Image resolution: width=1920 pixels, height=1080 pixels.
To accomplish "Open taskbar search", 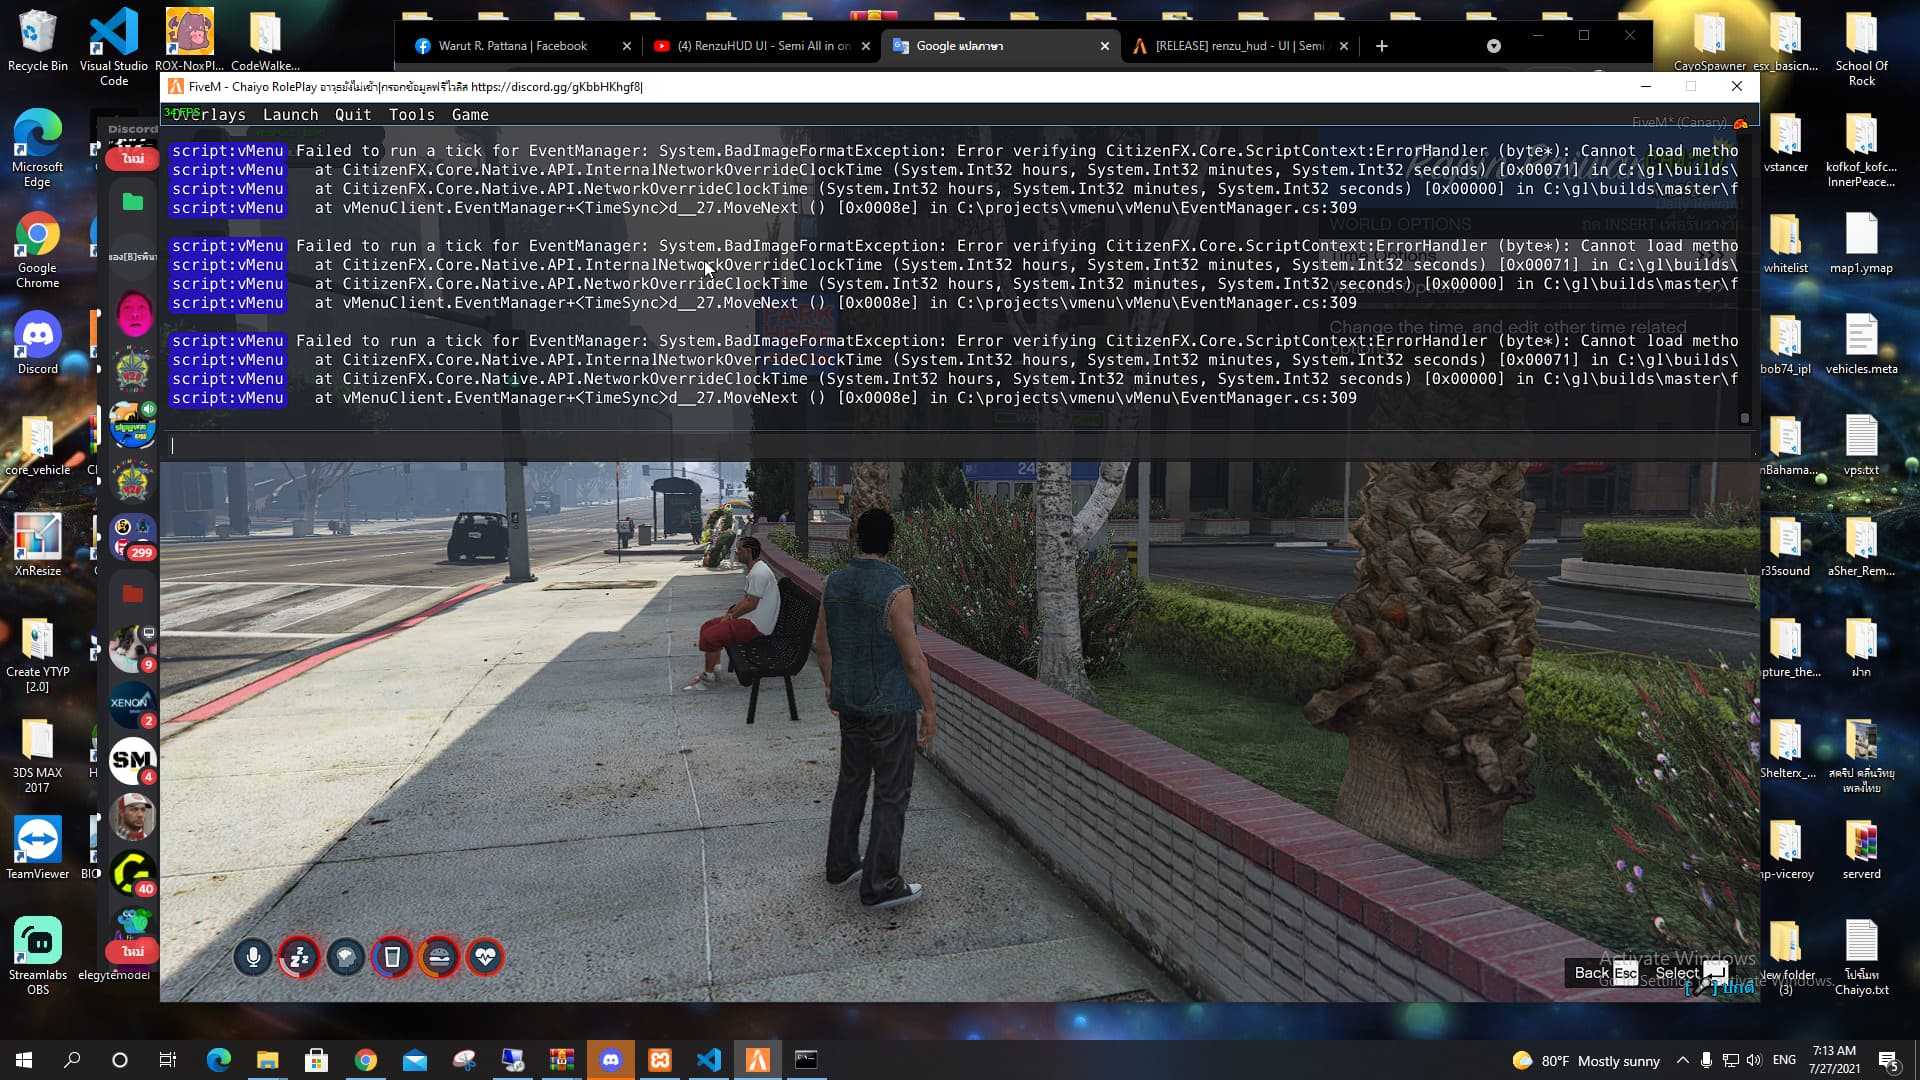I will coord(72,1060).
